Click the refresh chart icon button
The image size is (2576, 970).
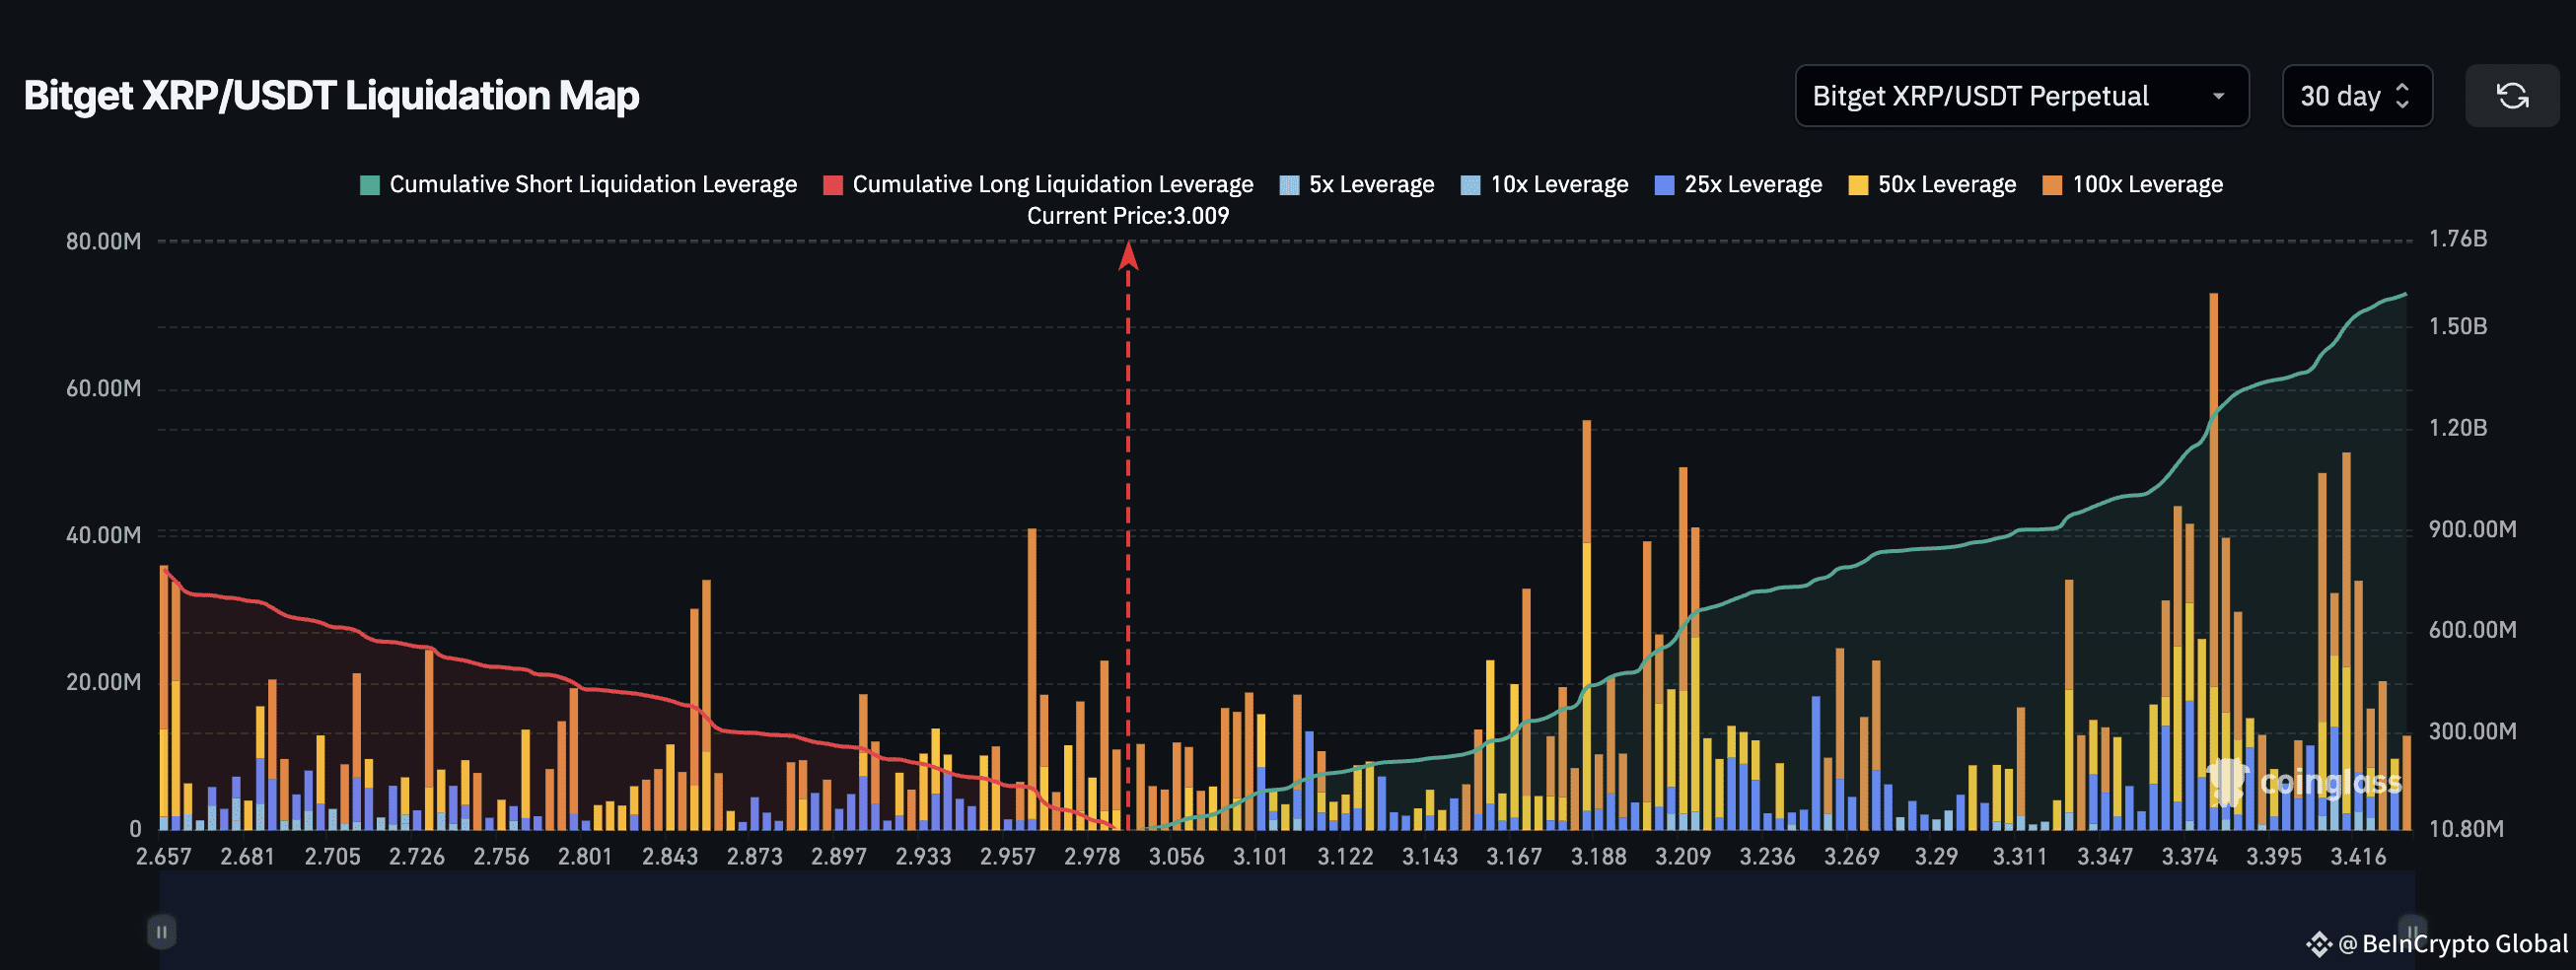pos(2511,96)
